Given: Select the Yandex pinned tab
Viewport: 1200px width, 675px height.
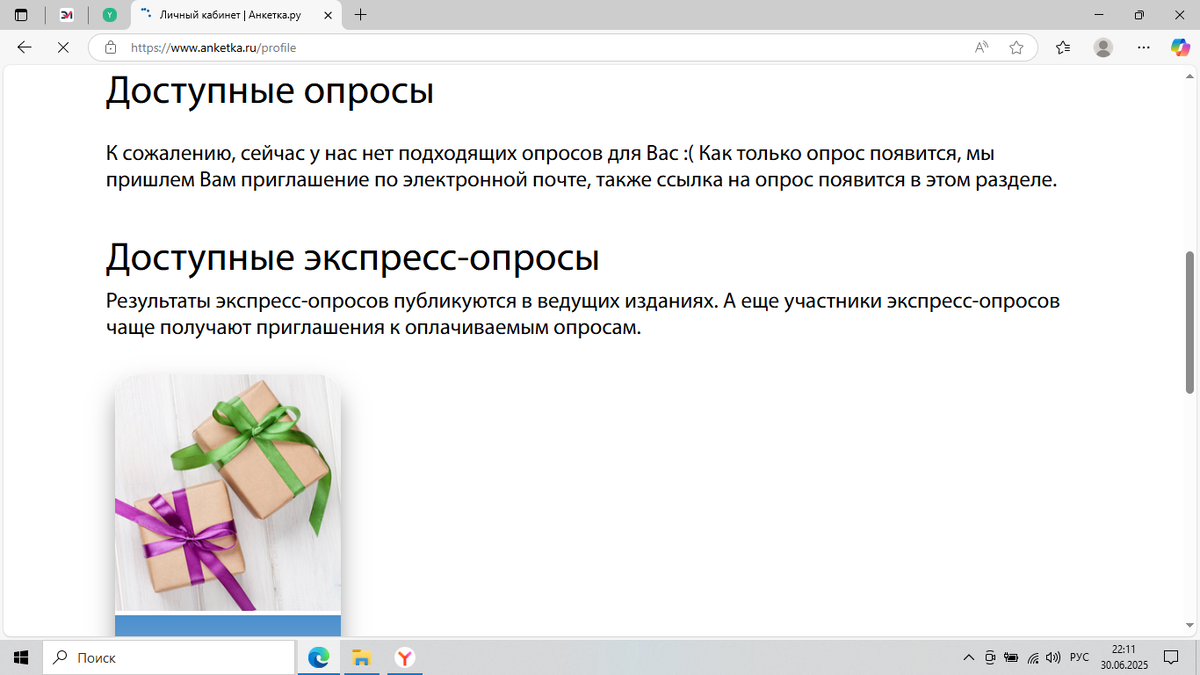Looking at the screenshot, I should tap(110, 15).
